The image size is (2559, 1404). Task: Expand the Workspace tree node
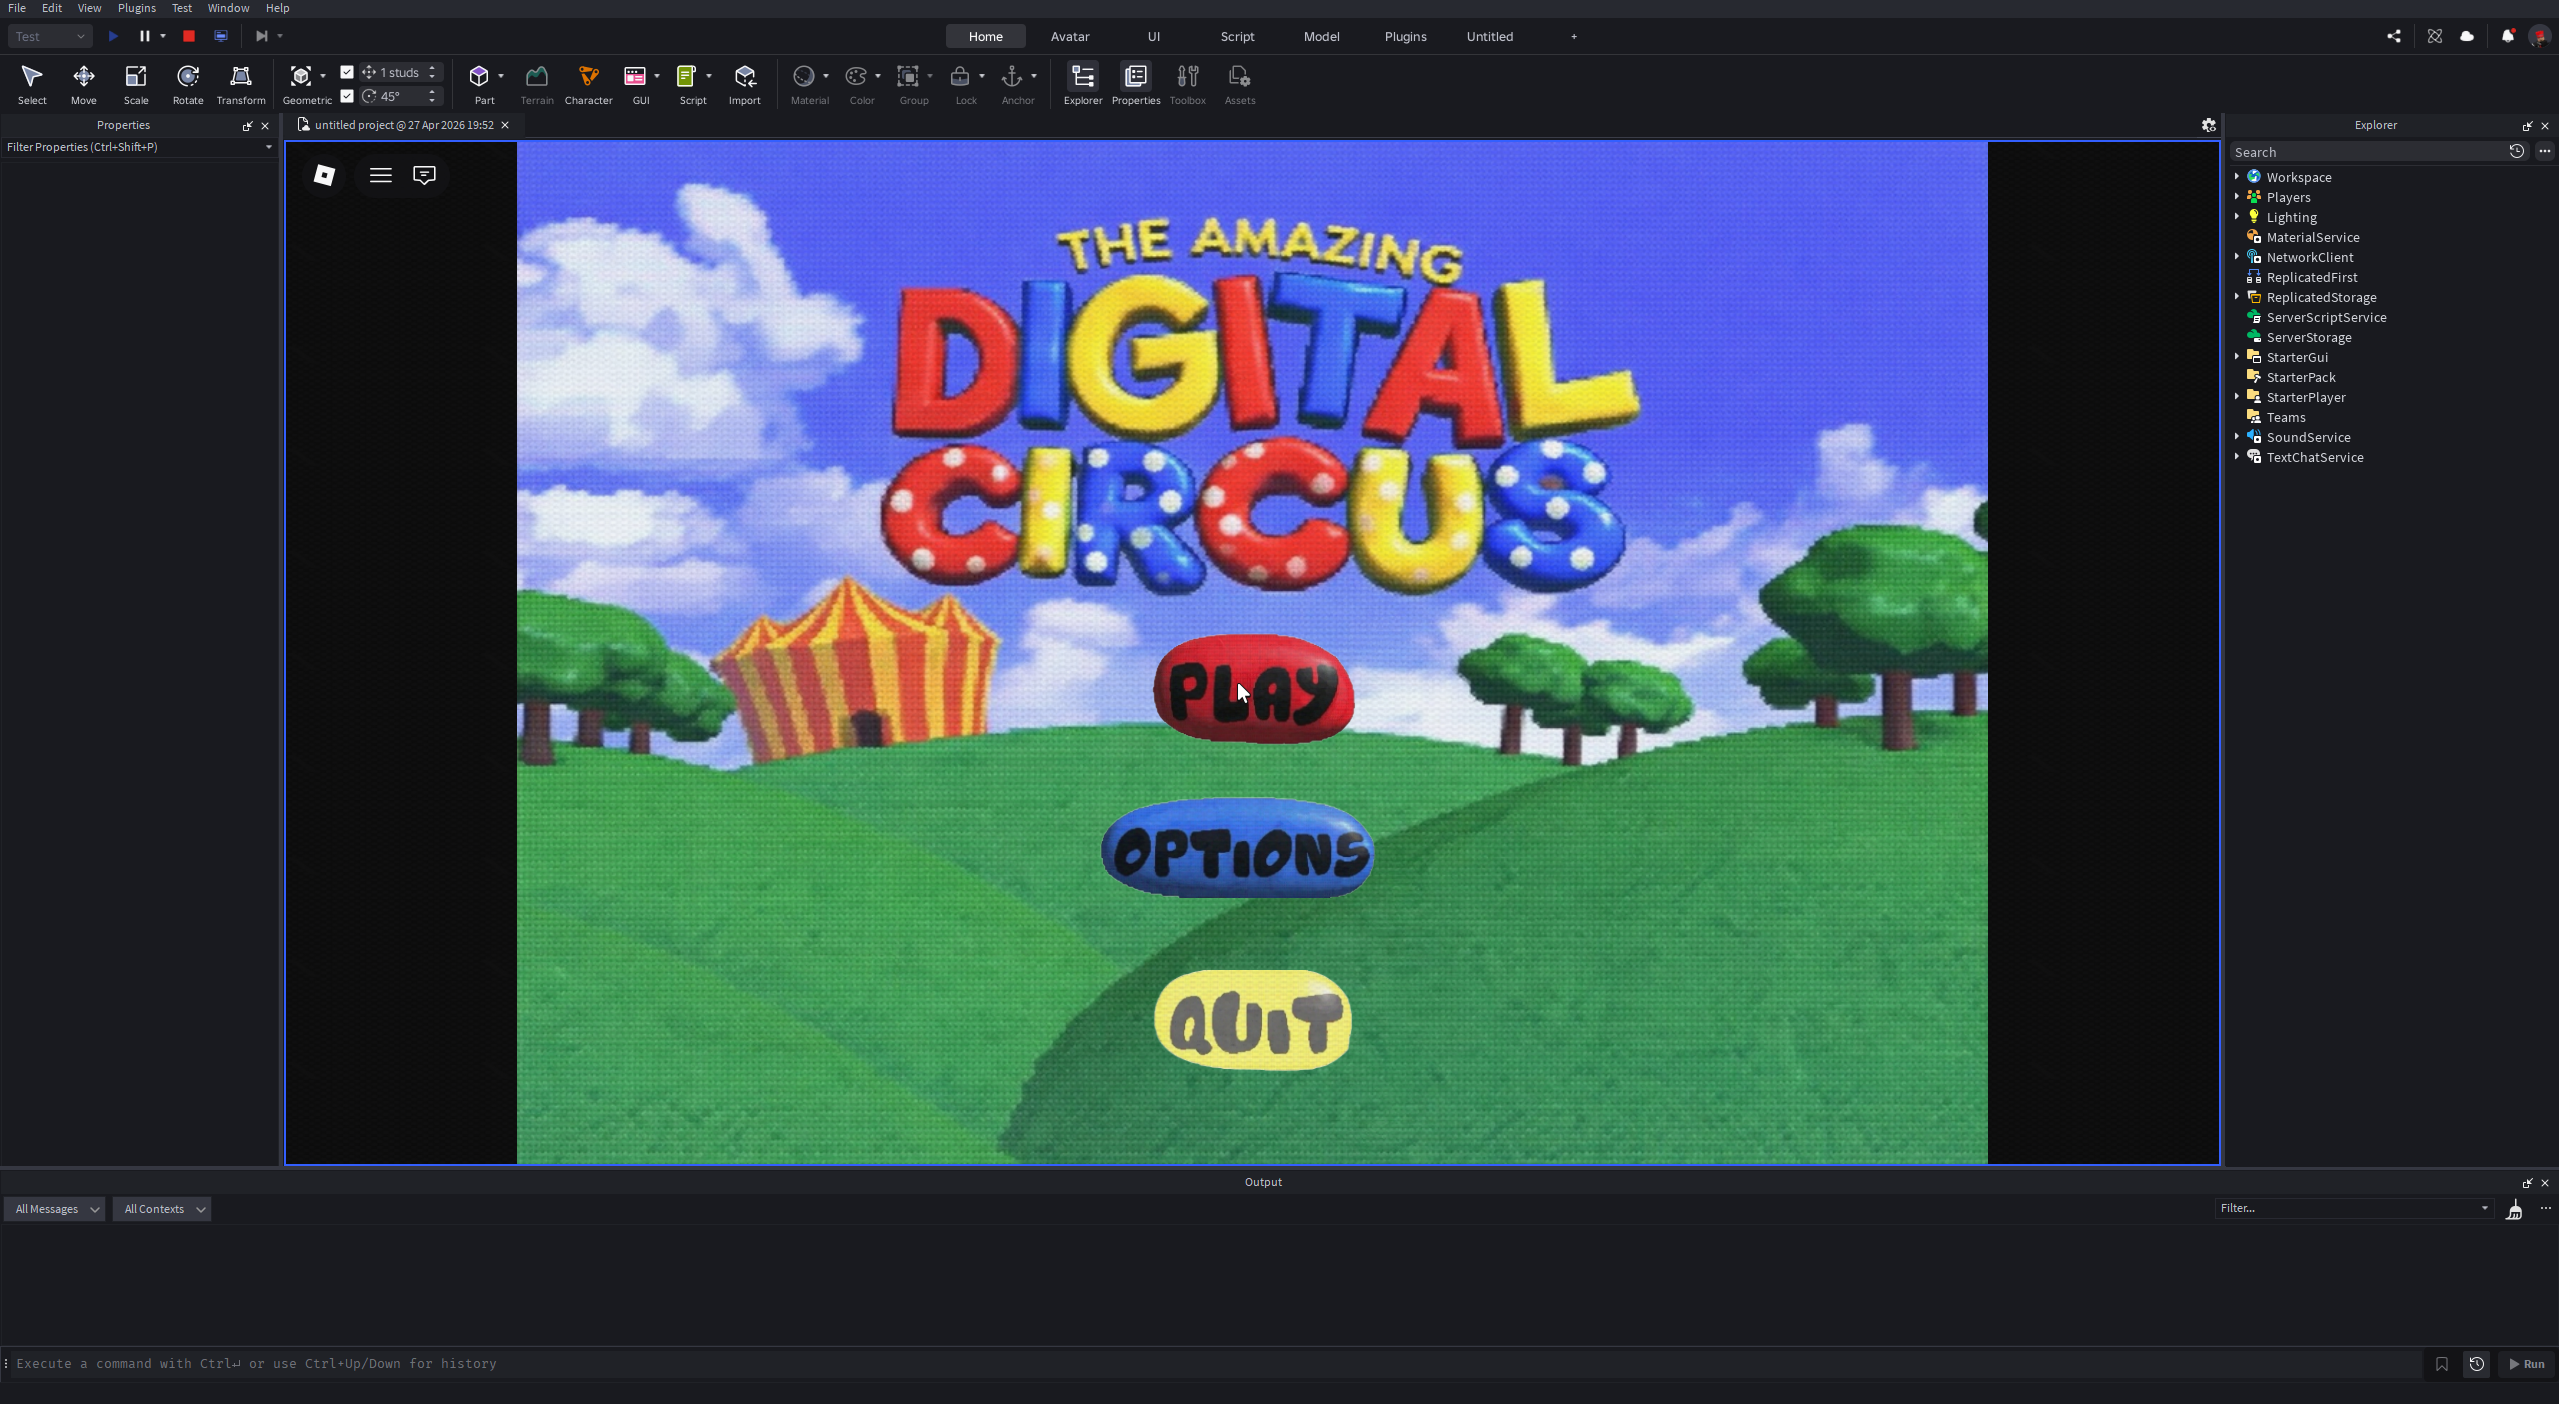point(2237,177)
